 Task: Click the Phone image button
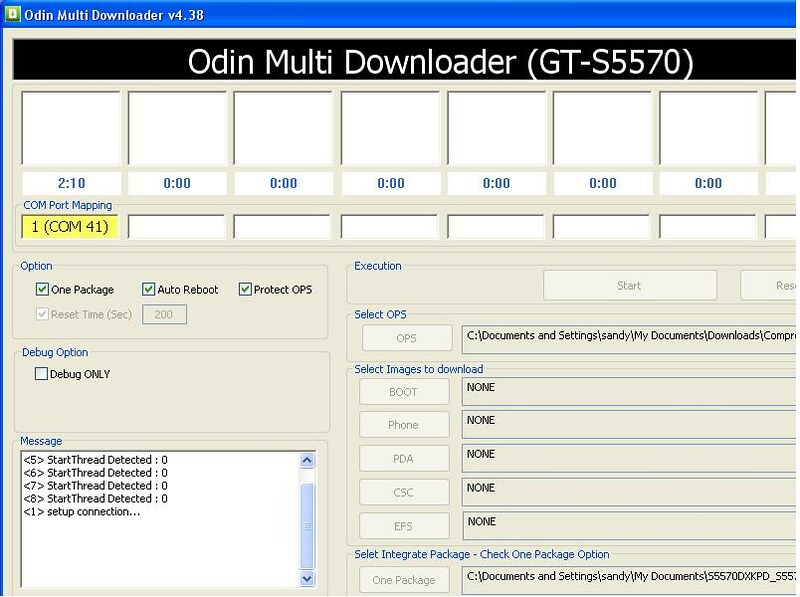click(404, 425)
